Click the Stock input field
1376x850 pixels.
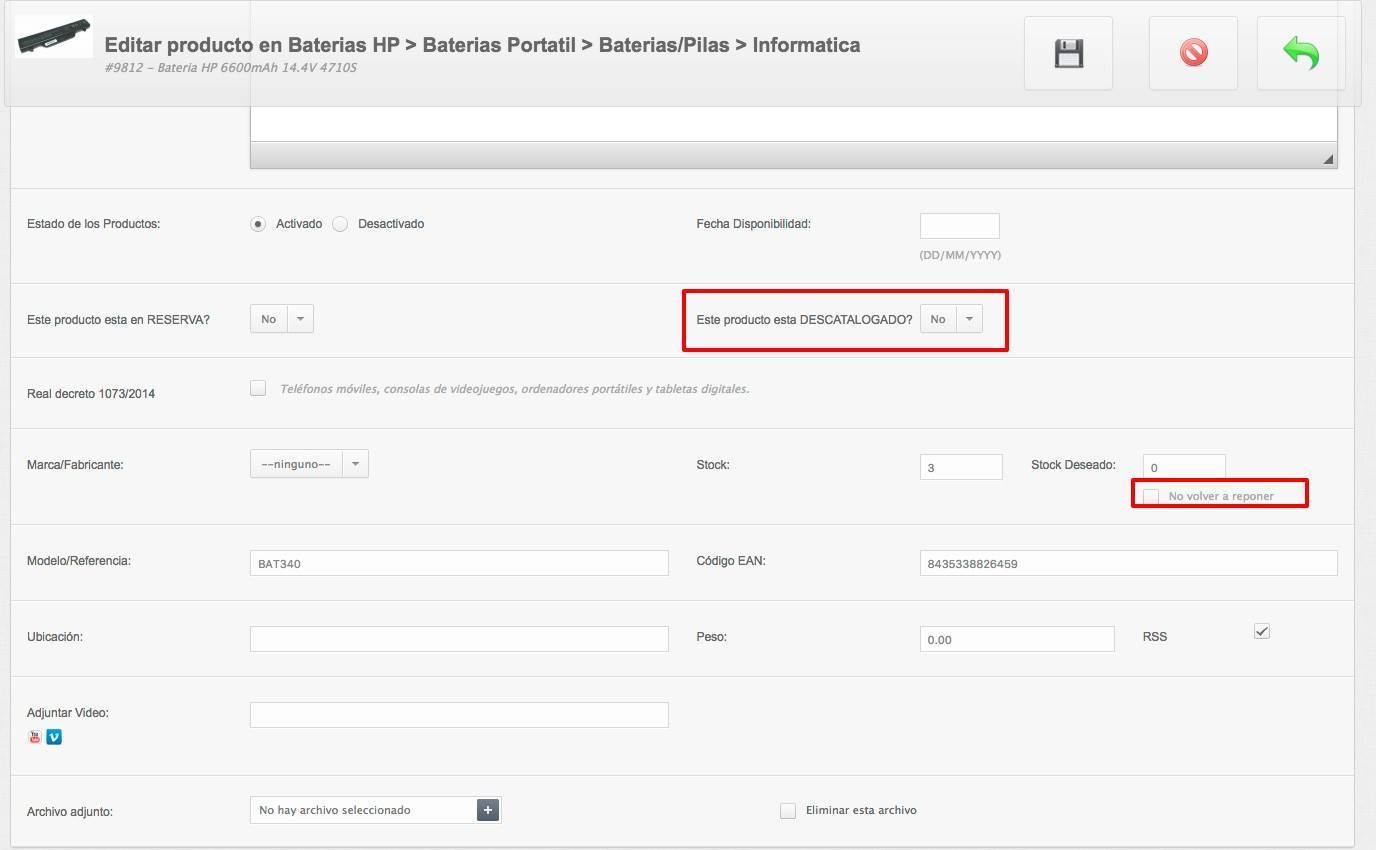point(961,467)
